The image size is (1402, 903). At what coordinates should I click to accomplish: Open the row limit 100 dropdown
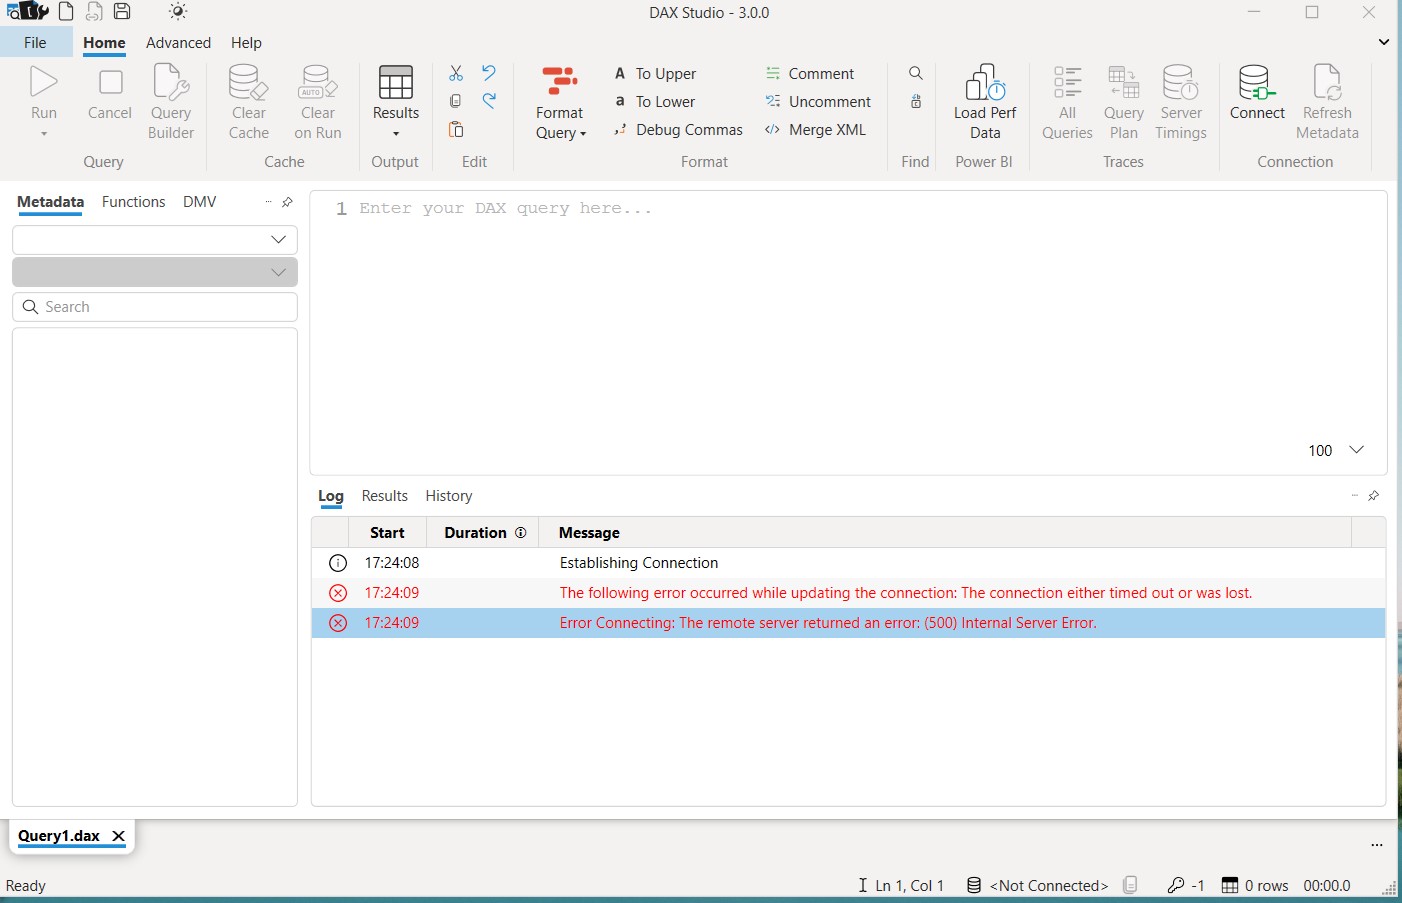1335,450
